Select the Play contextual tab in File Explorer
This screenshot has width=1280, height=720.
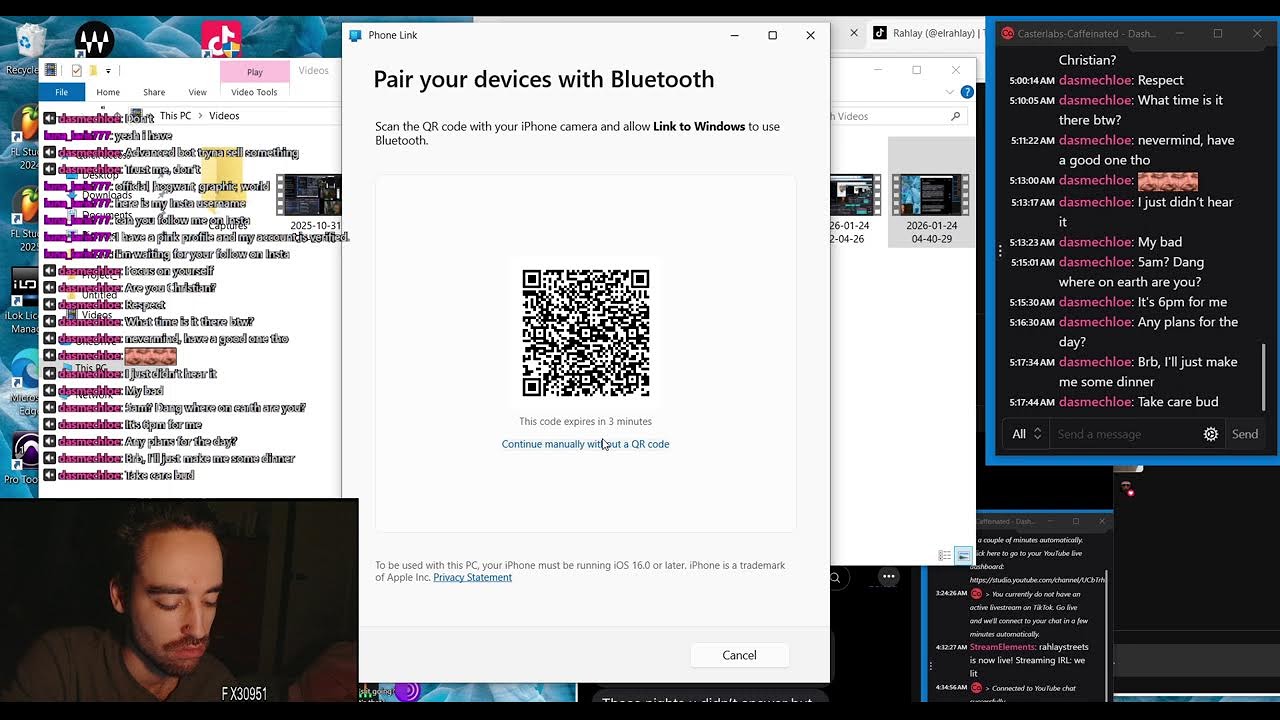click(255, 72)
